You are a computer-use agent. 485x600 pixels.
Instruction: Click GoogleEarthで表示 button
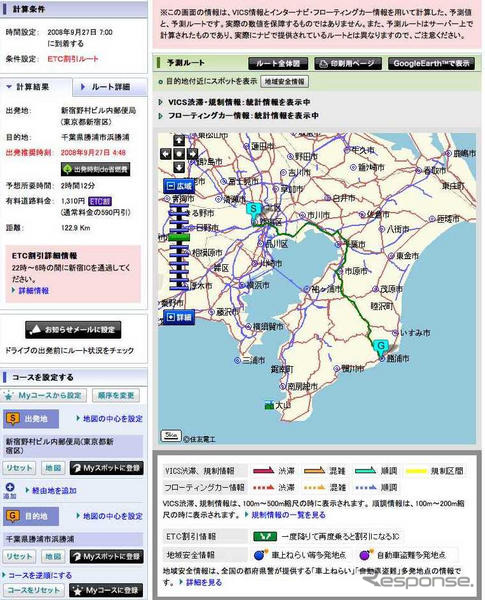[431, 64]
